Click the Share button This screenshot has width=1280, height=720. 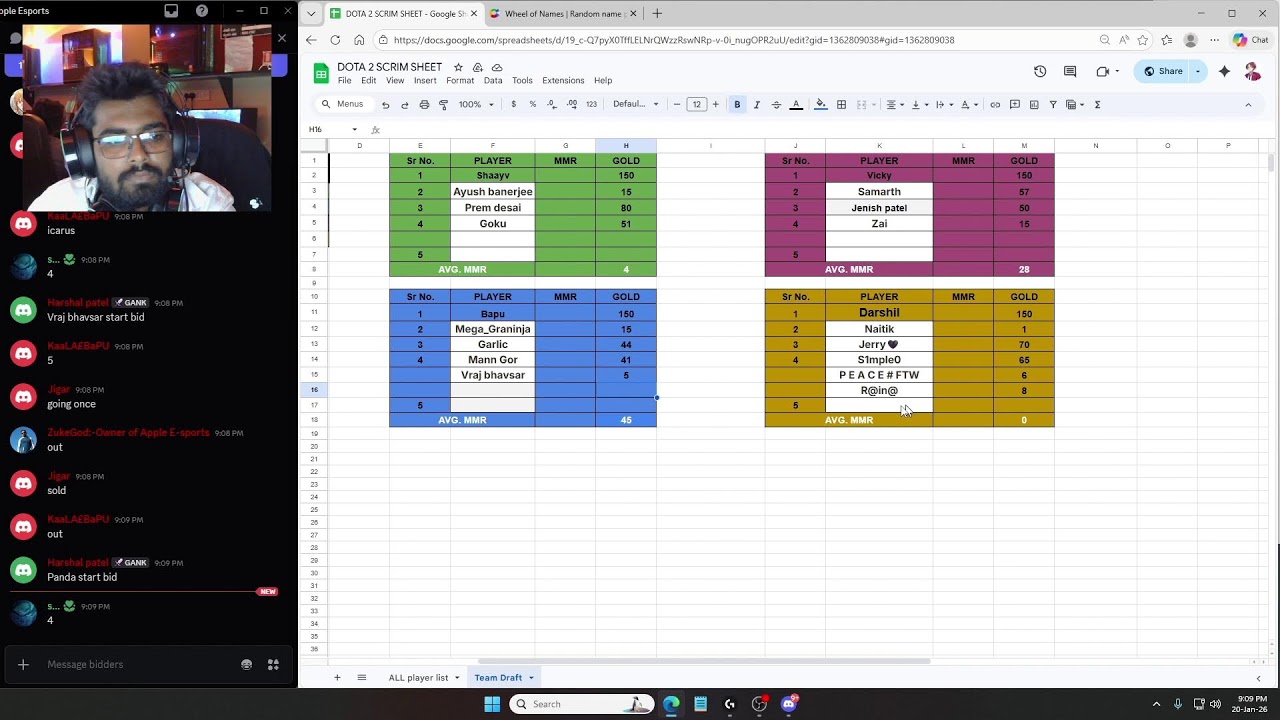point(1163,71)
